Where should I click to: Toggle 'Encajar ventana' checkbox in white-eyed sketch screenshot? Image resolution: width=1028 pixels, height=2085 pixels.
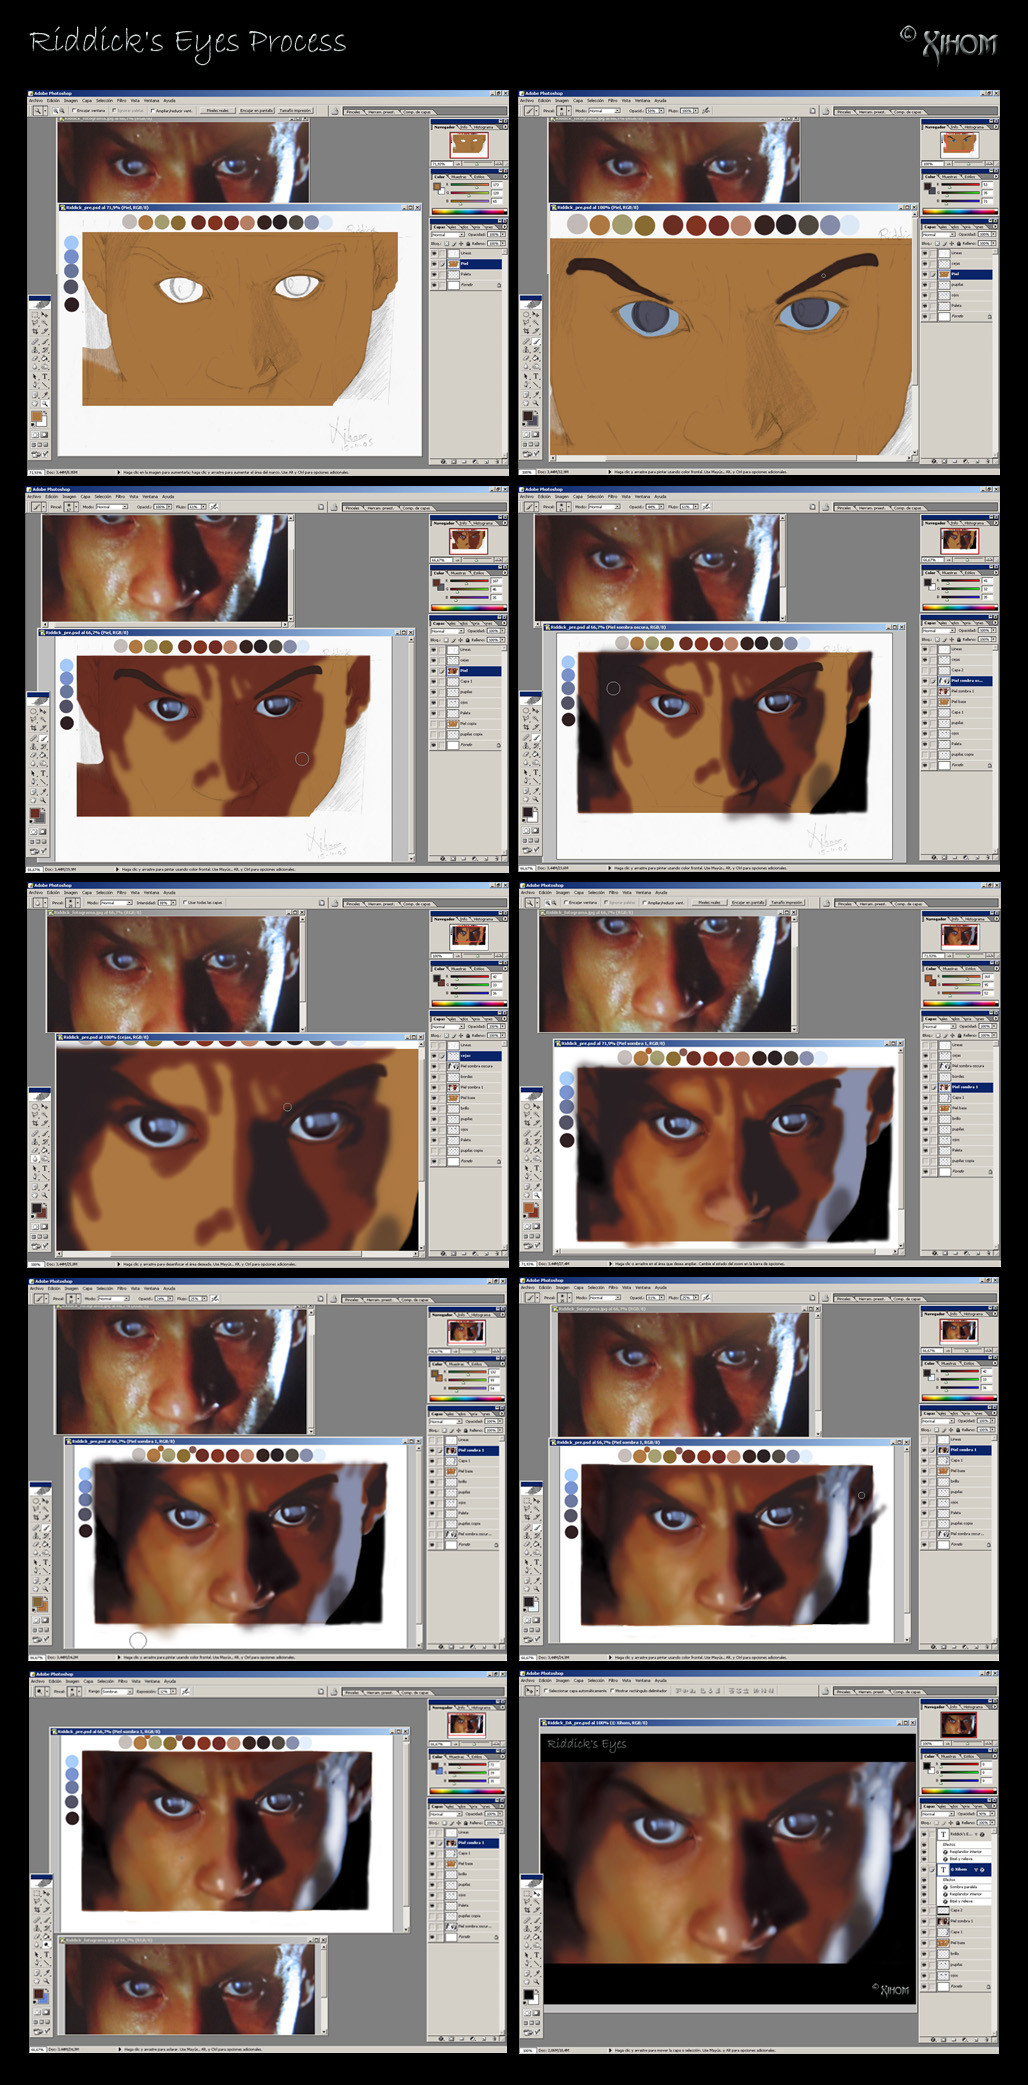pos(74,111)
